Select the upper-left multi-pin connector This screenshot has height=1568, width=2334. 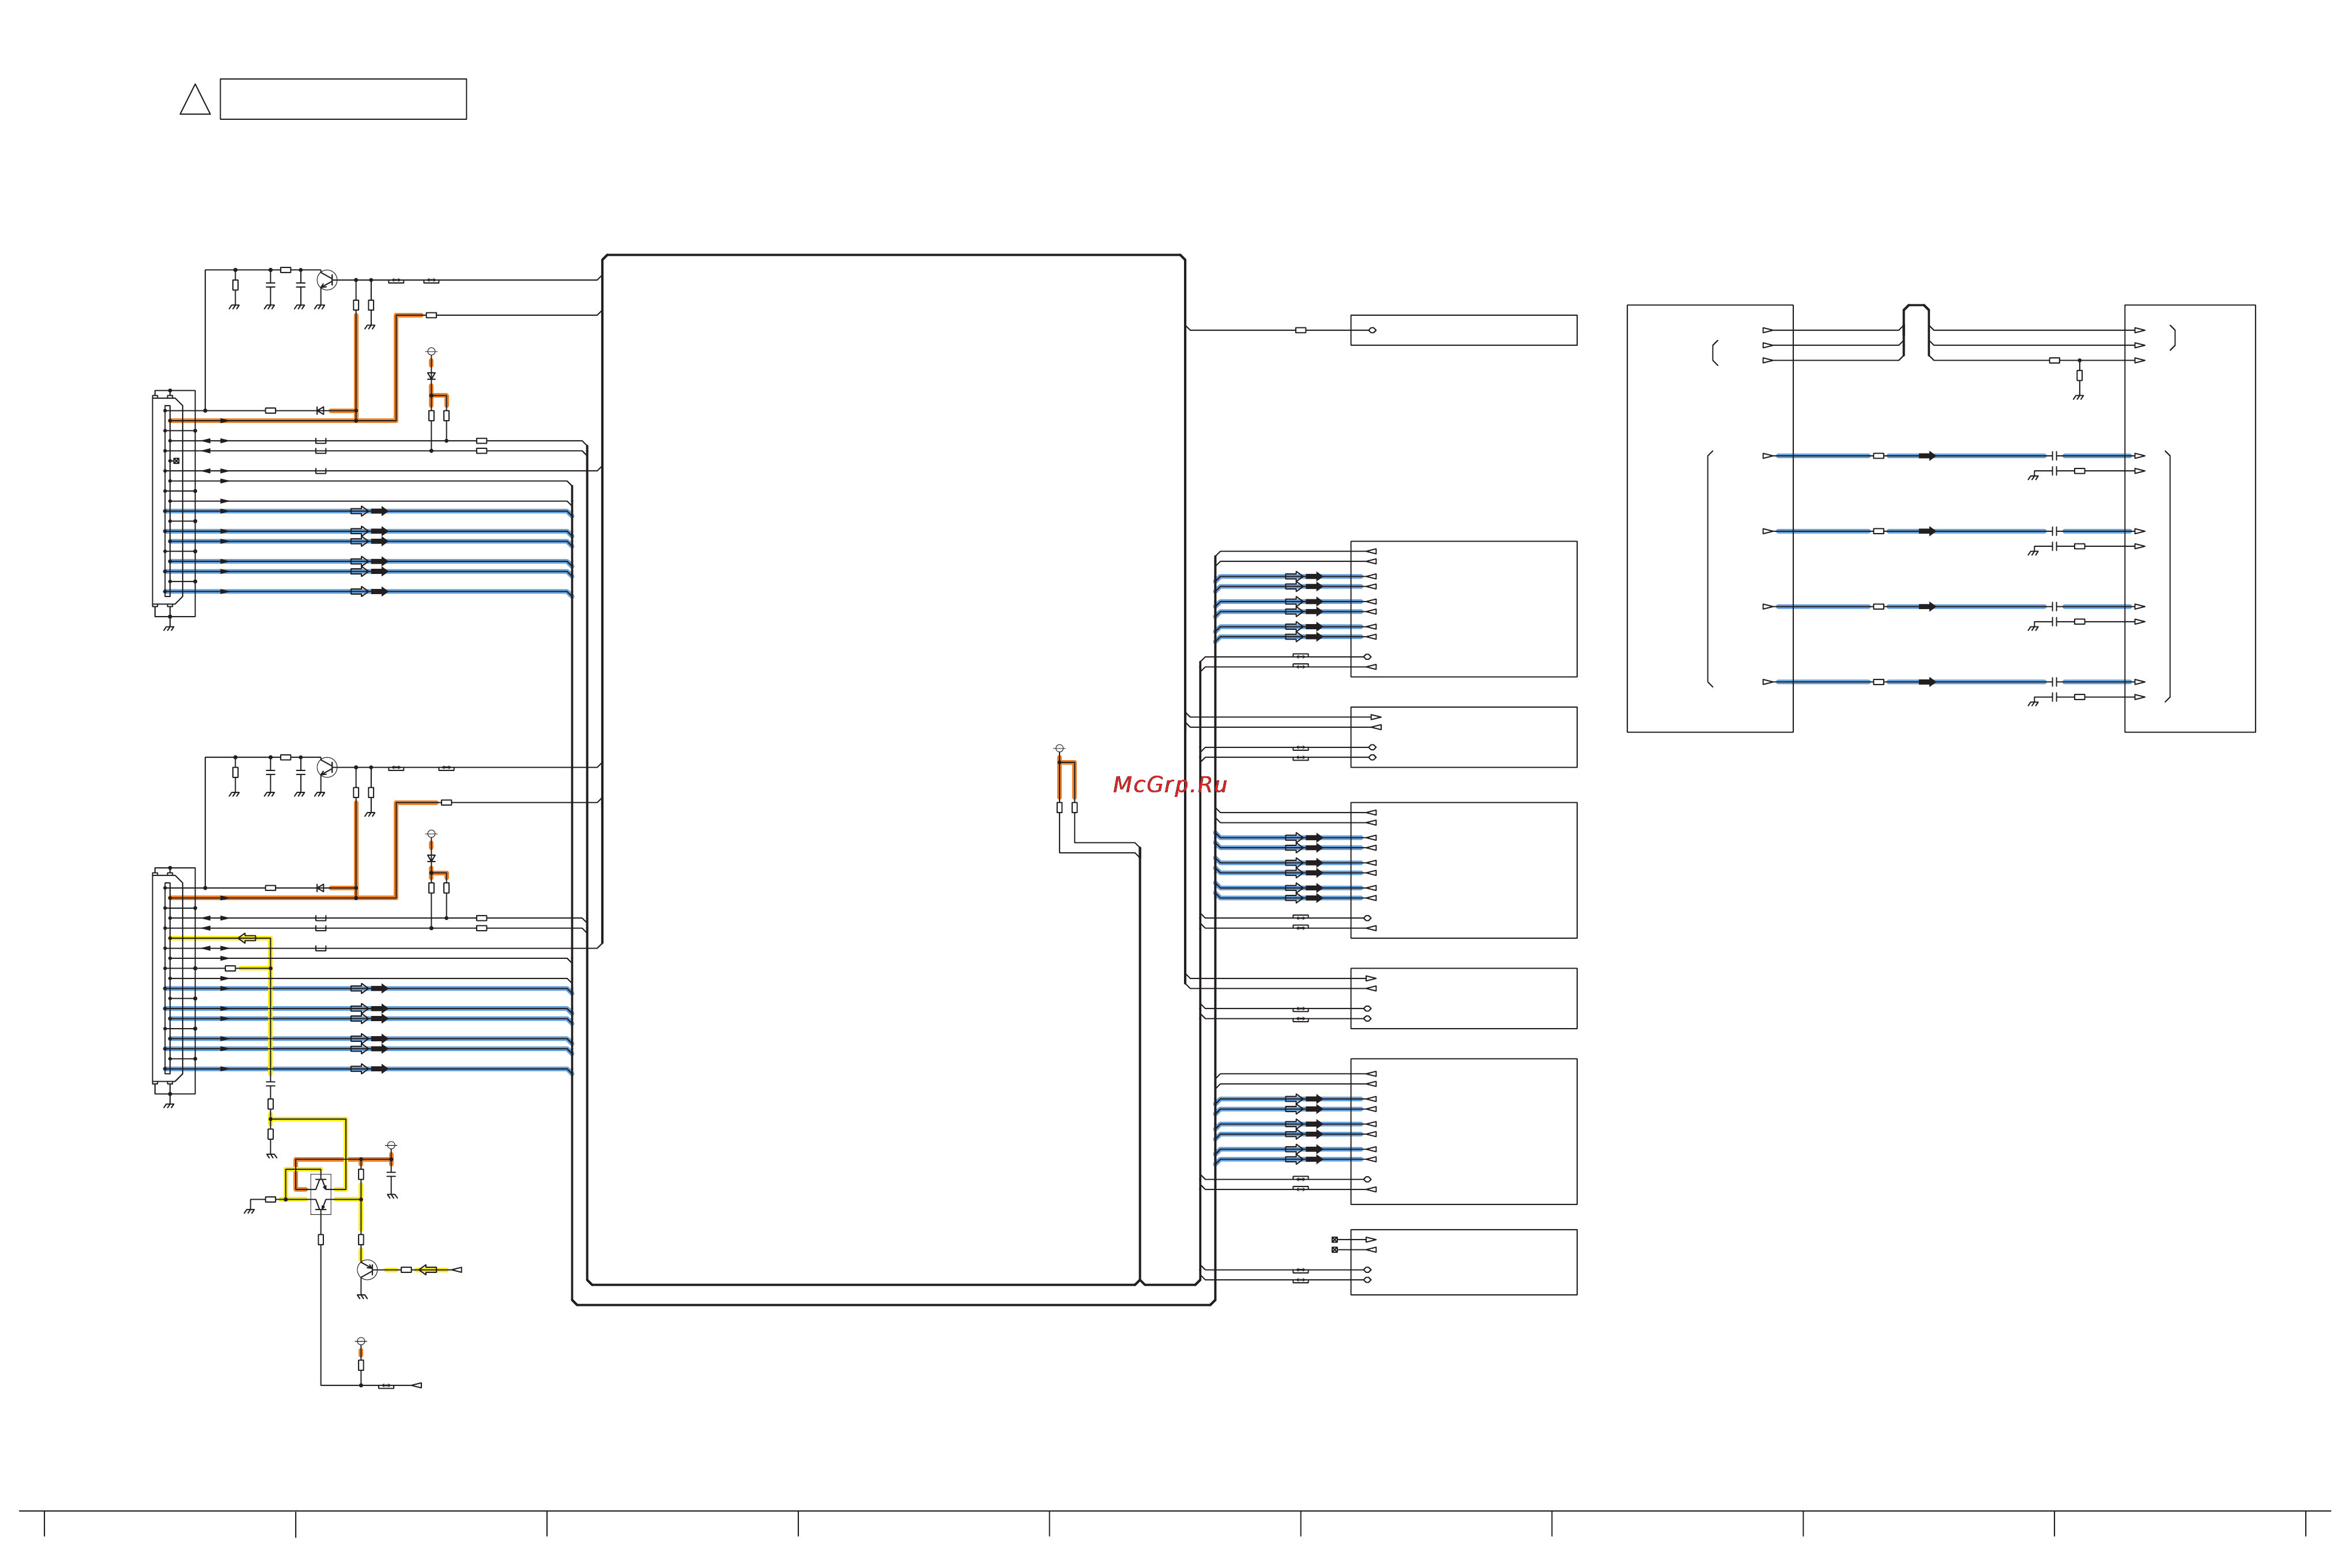click(173, 503)
